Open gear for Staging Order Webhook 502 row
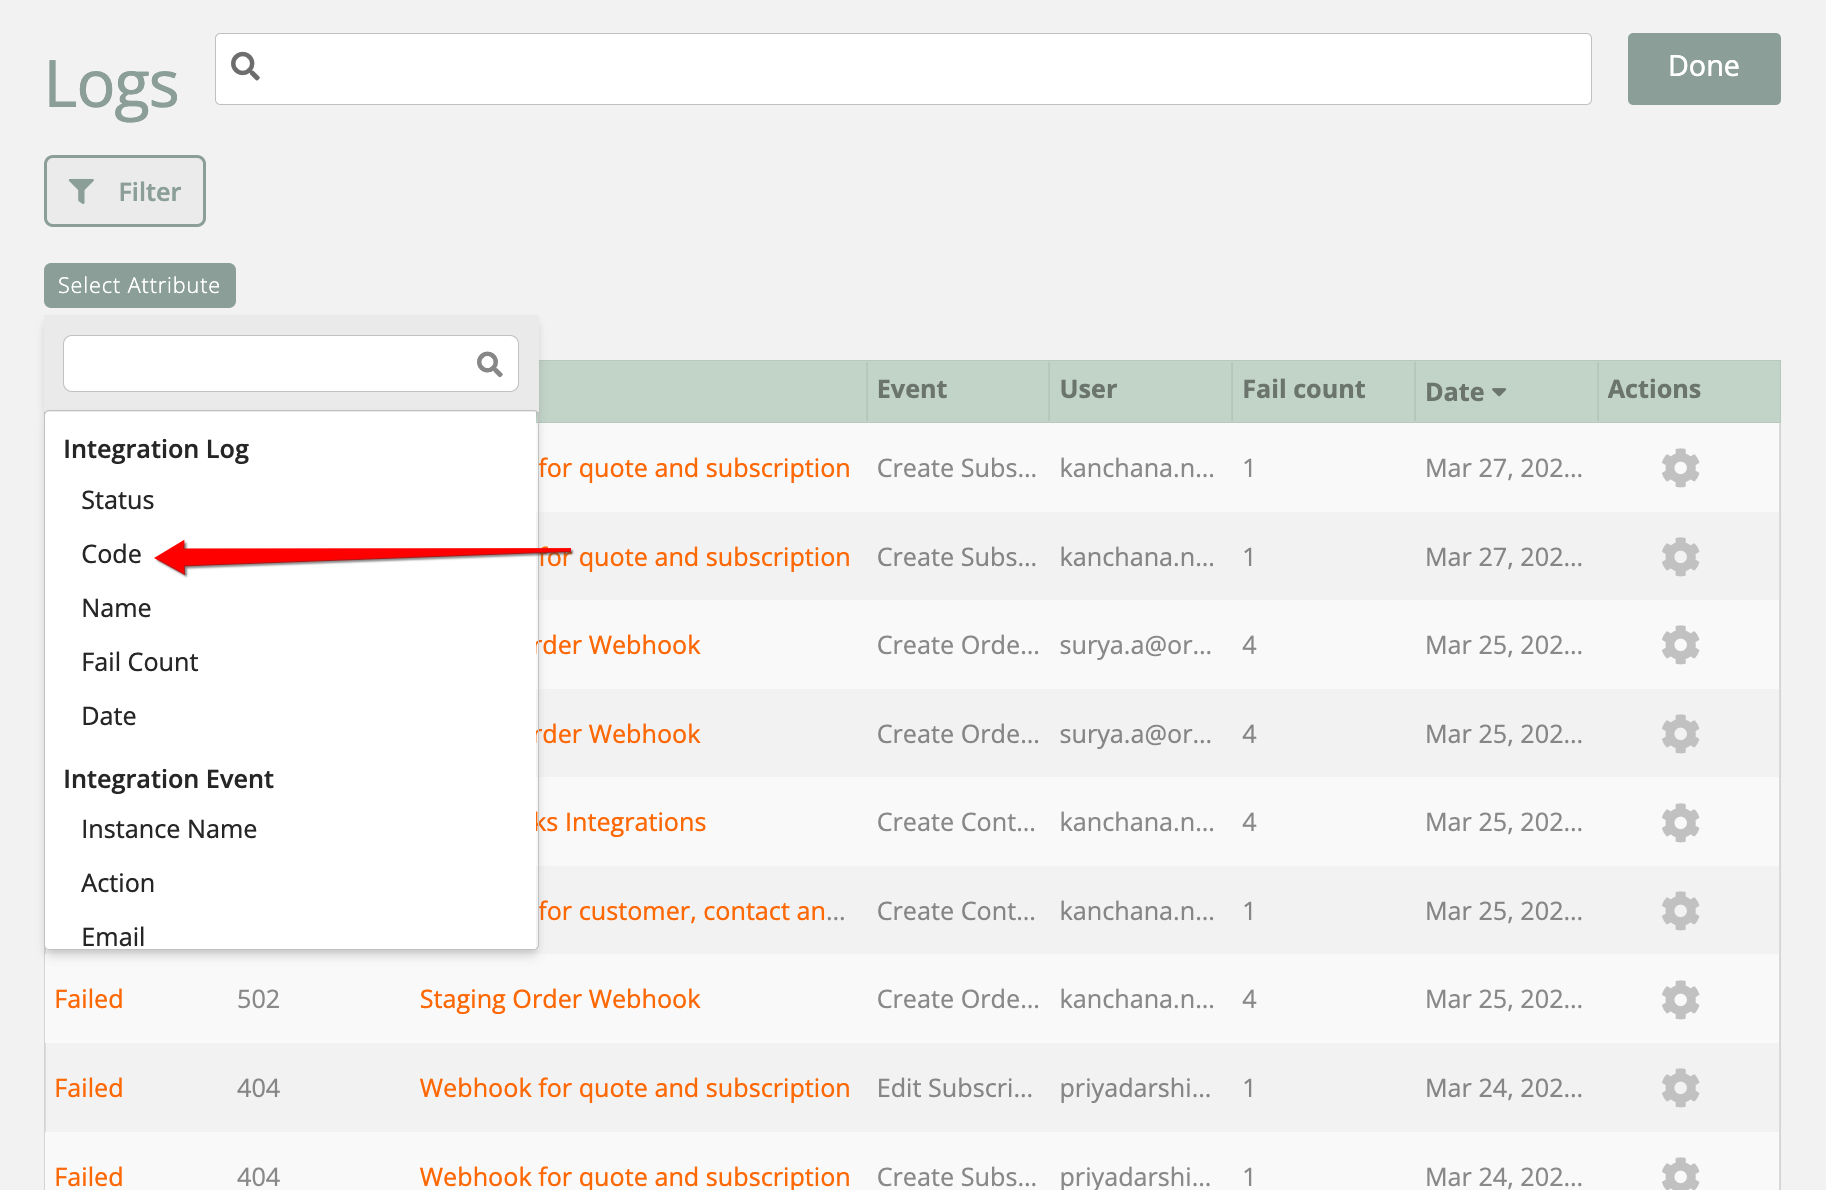This screenshot has width=1826, height=1190. 1680,999
